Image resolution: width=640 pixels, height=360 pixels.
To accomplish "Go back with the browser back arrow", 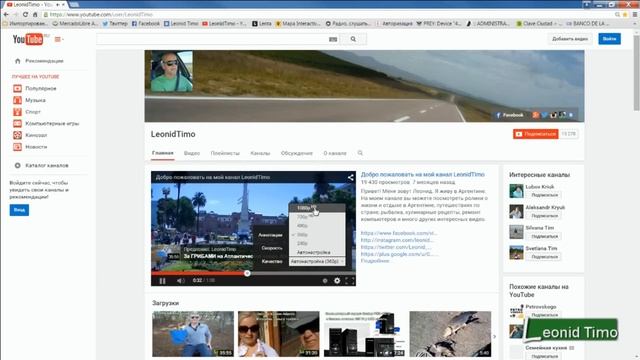I will pyautogui.click(x=6, y=14).
